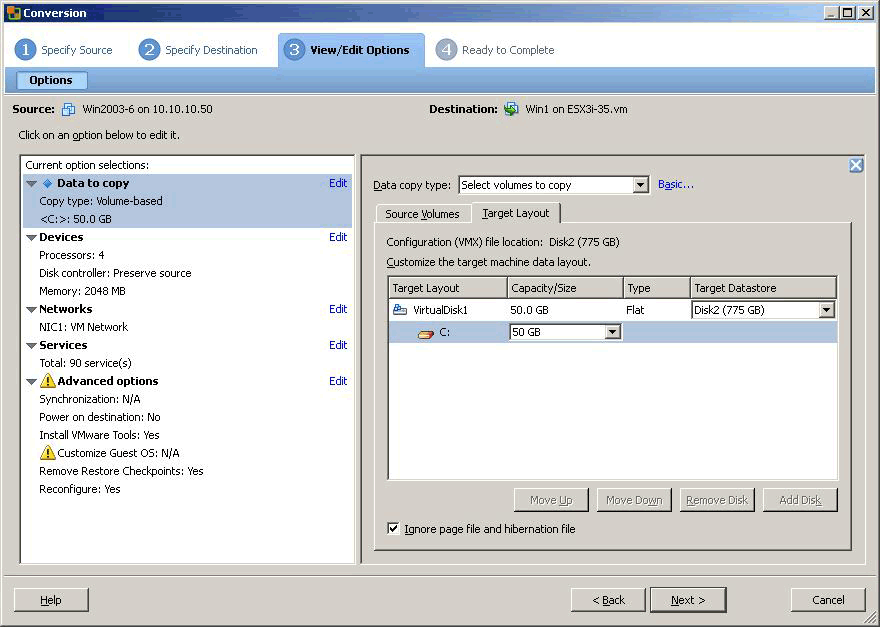The width and height of the screenshot is (880, 627).
Task: Click the warning icon next to Customize Guest OS
Action: 48,453
